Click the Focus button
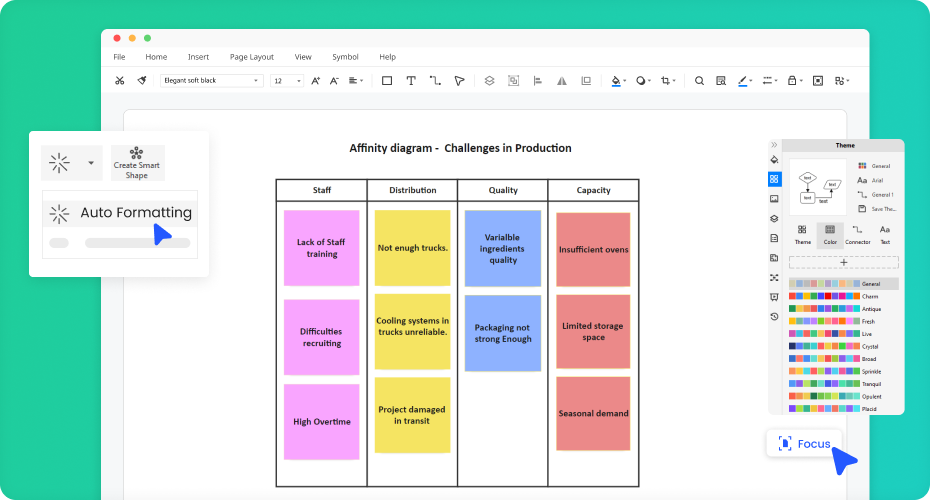The image size is (930, 500). (804, 443)
